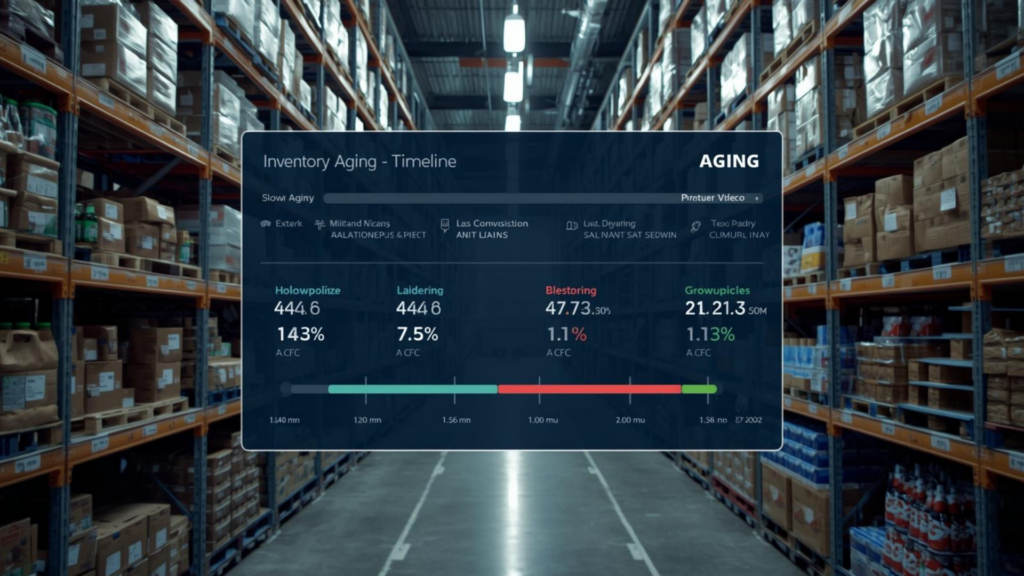Click the E7 2002 timeline label
Viewport: 1024px width, 576px height.
(x=748, y=420)
